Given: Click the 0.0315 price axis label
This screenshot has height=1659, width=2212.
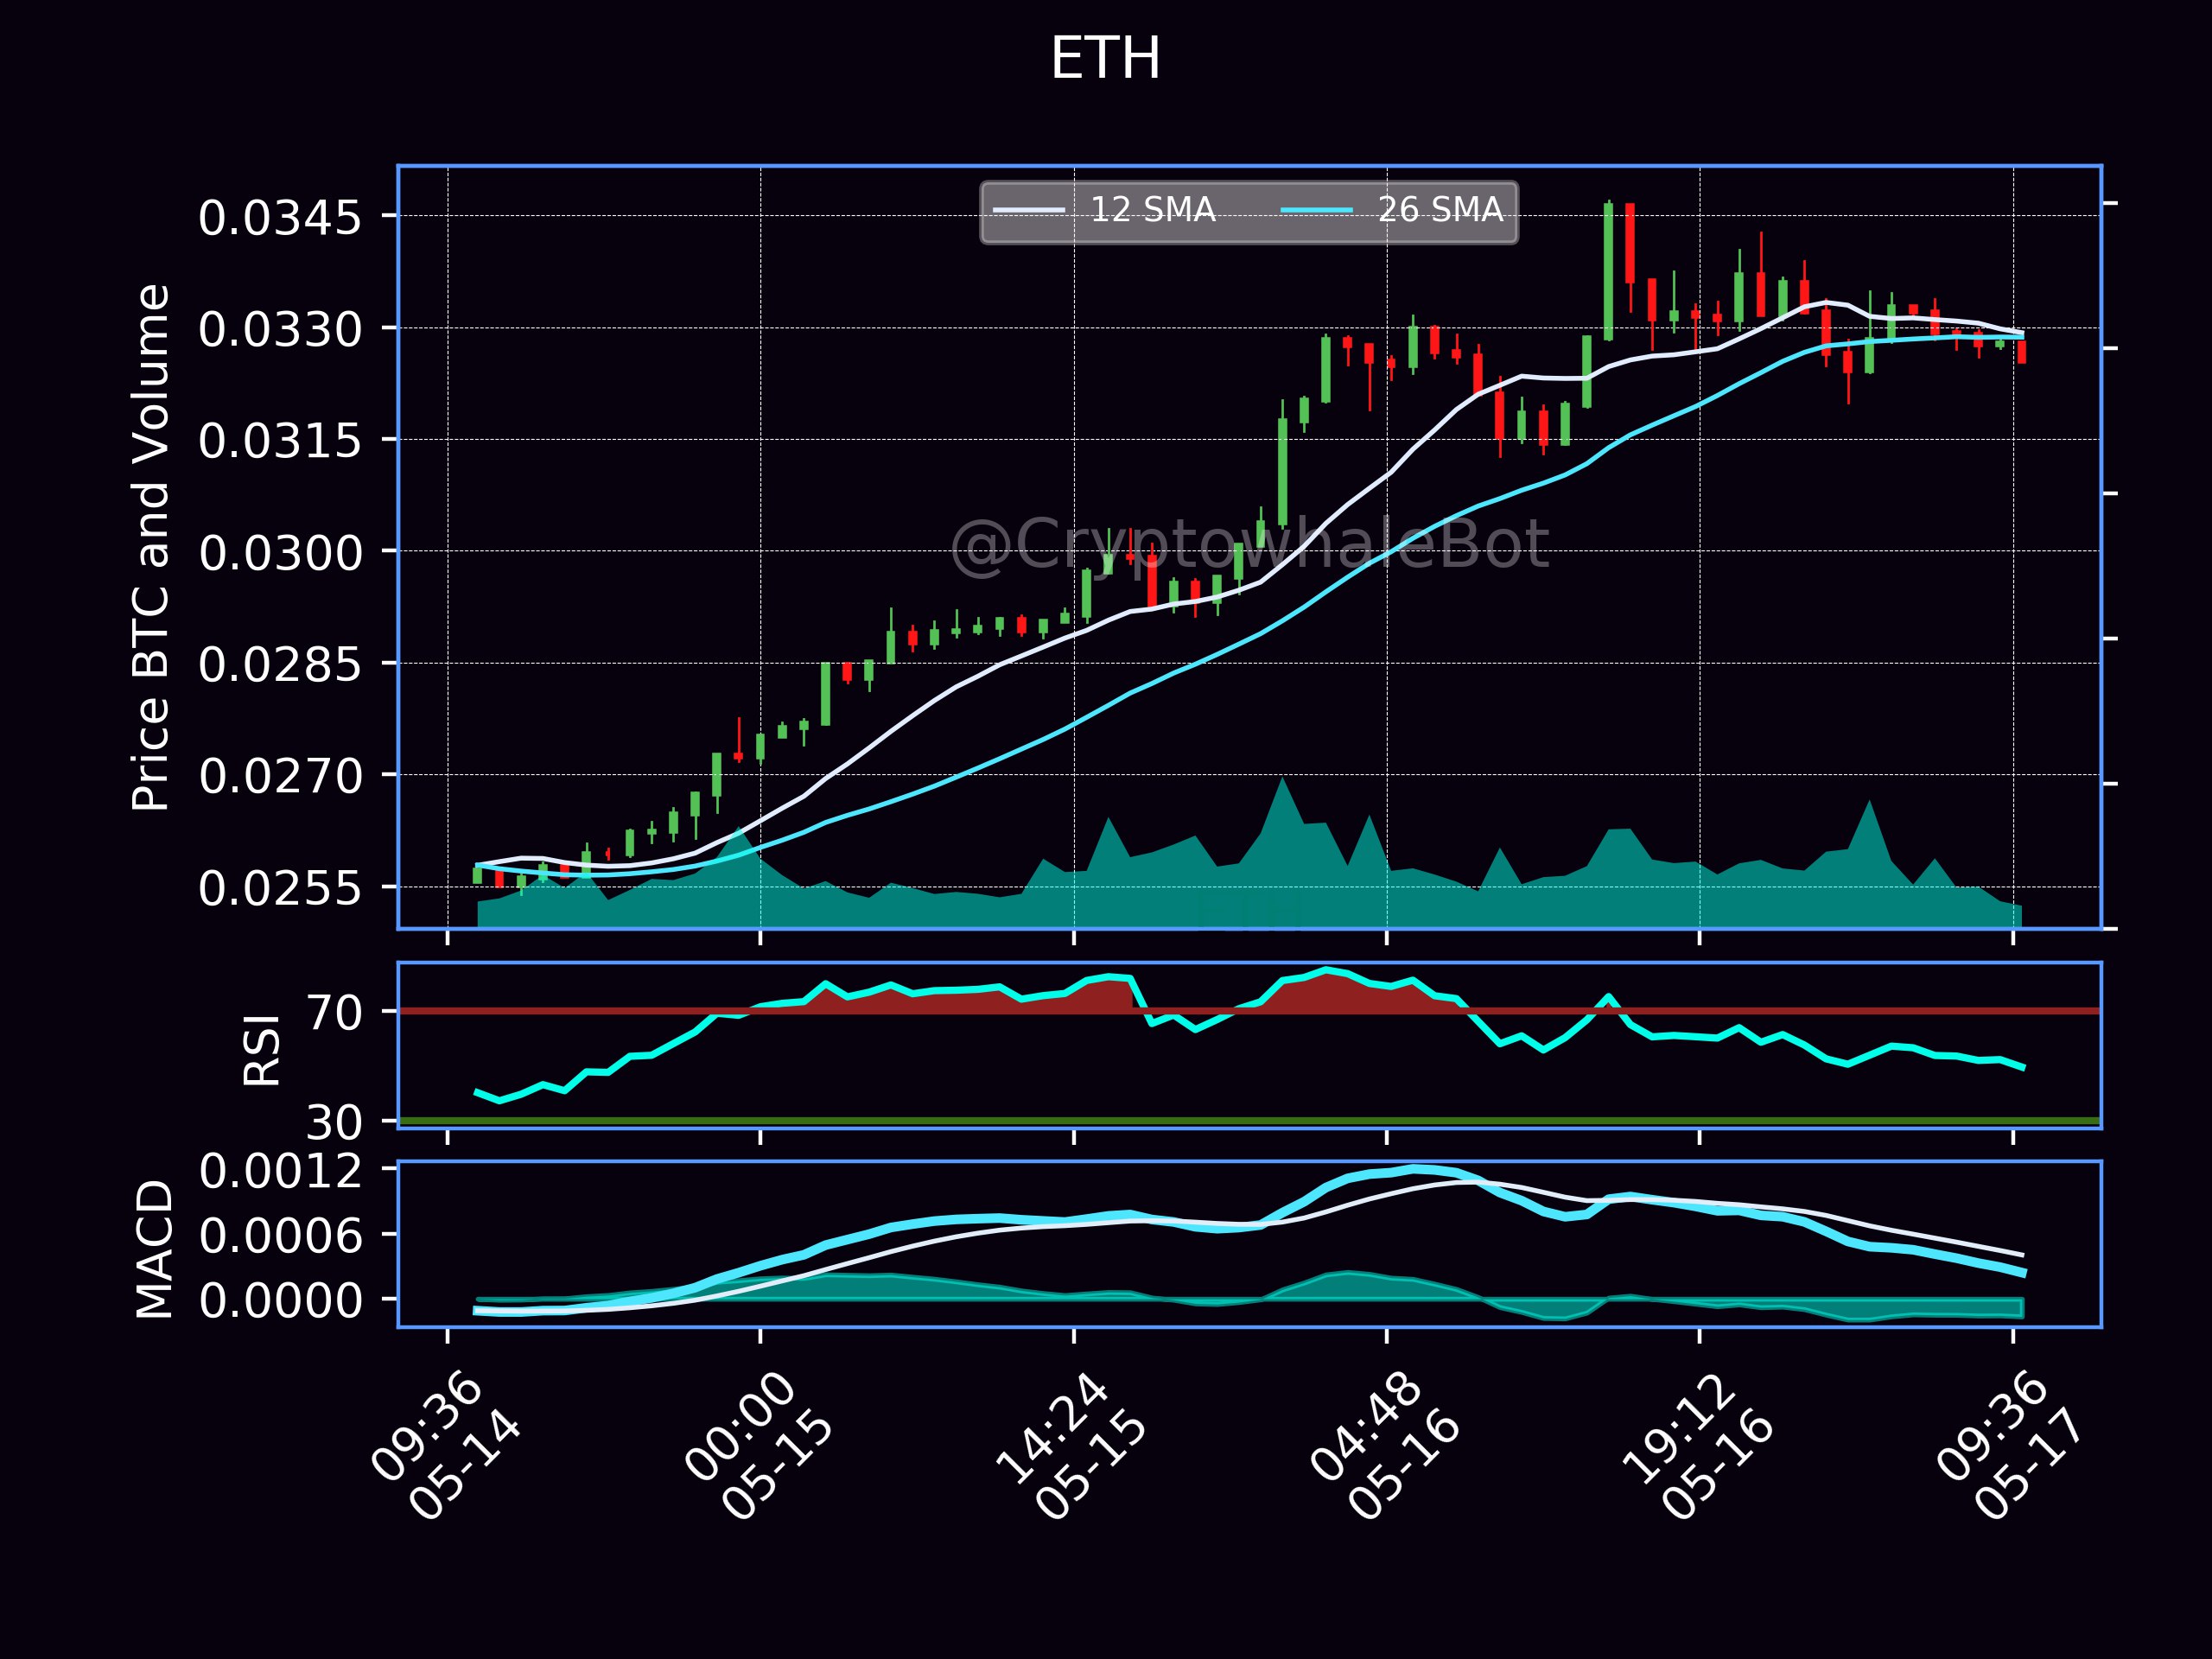Looking at the screenshot, I should pyautogui.click(x=280, y=441).
